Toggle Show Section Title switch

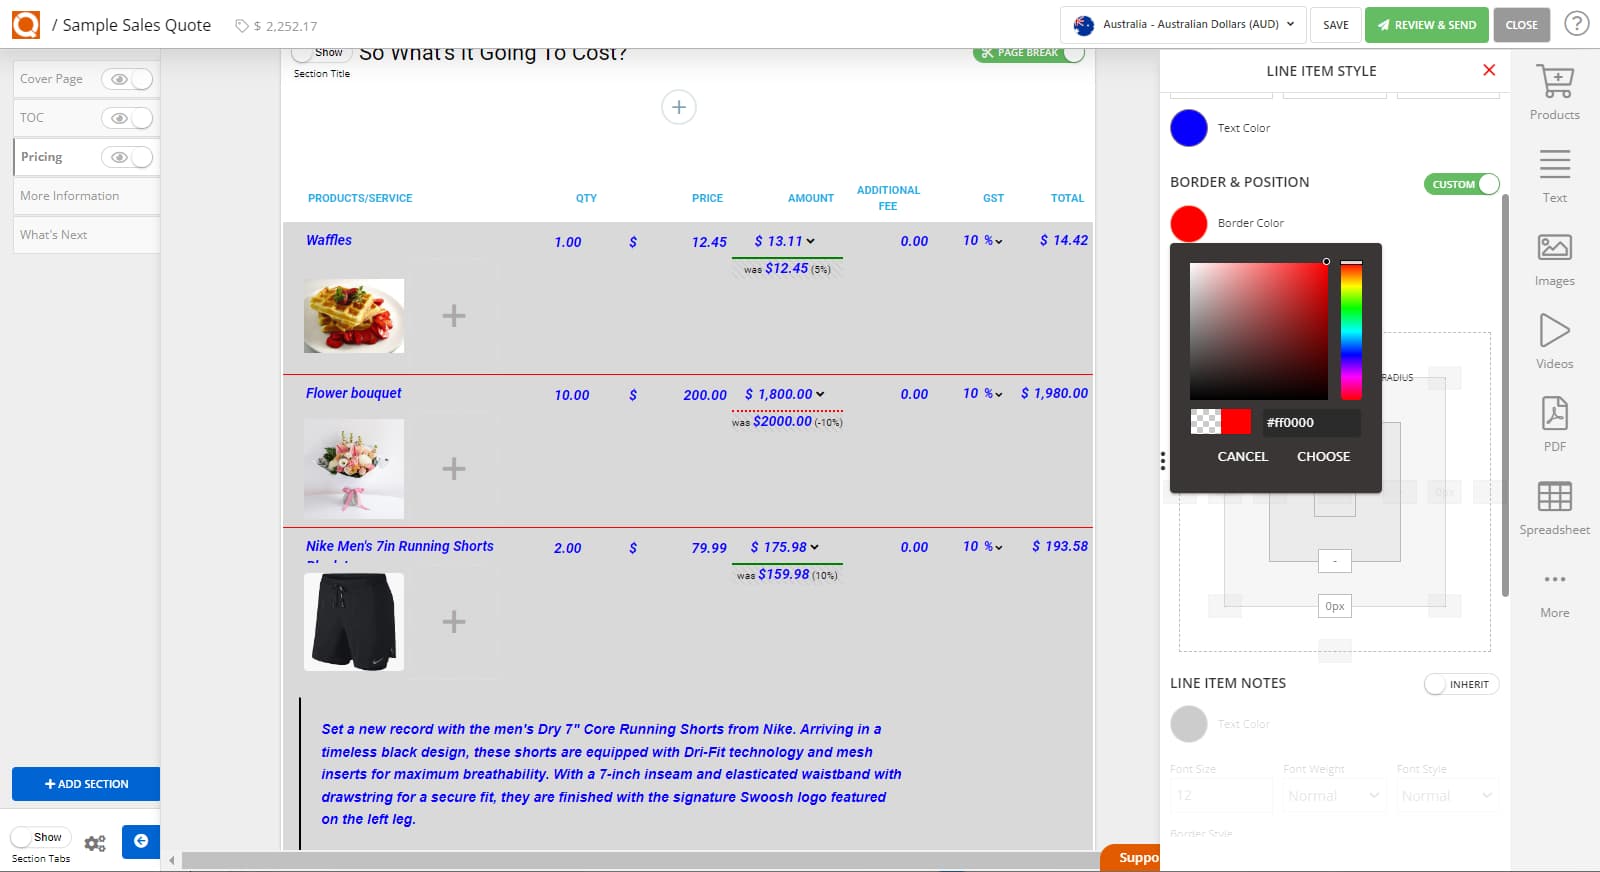321,54
